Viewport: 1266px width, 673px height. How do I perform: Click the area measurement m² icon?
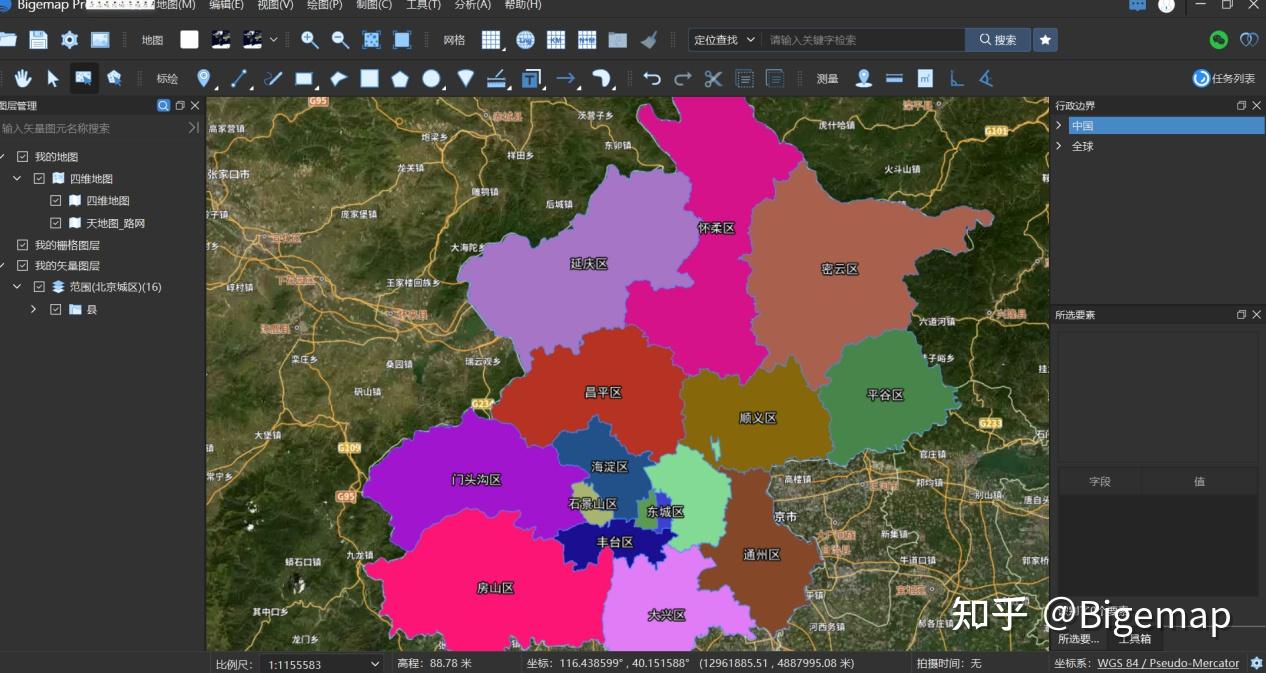pyautogui.click(x=925, y=78)
